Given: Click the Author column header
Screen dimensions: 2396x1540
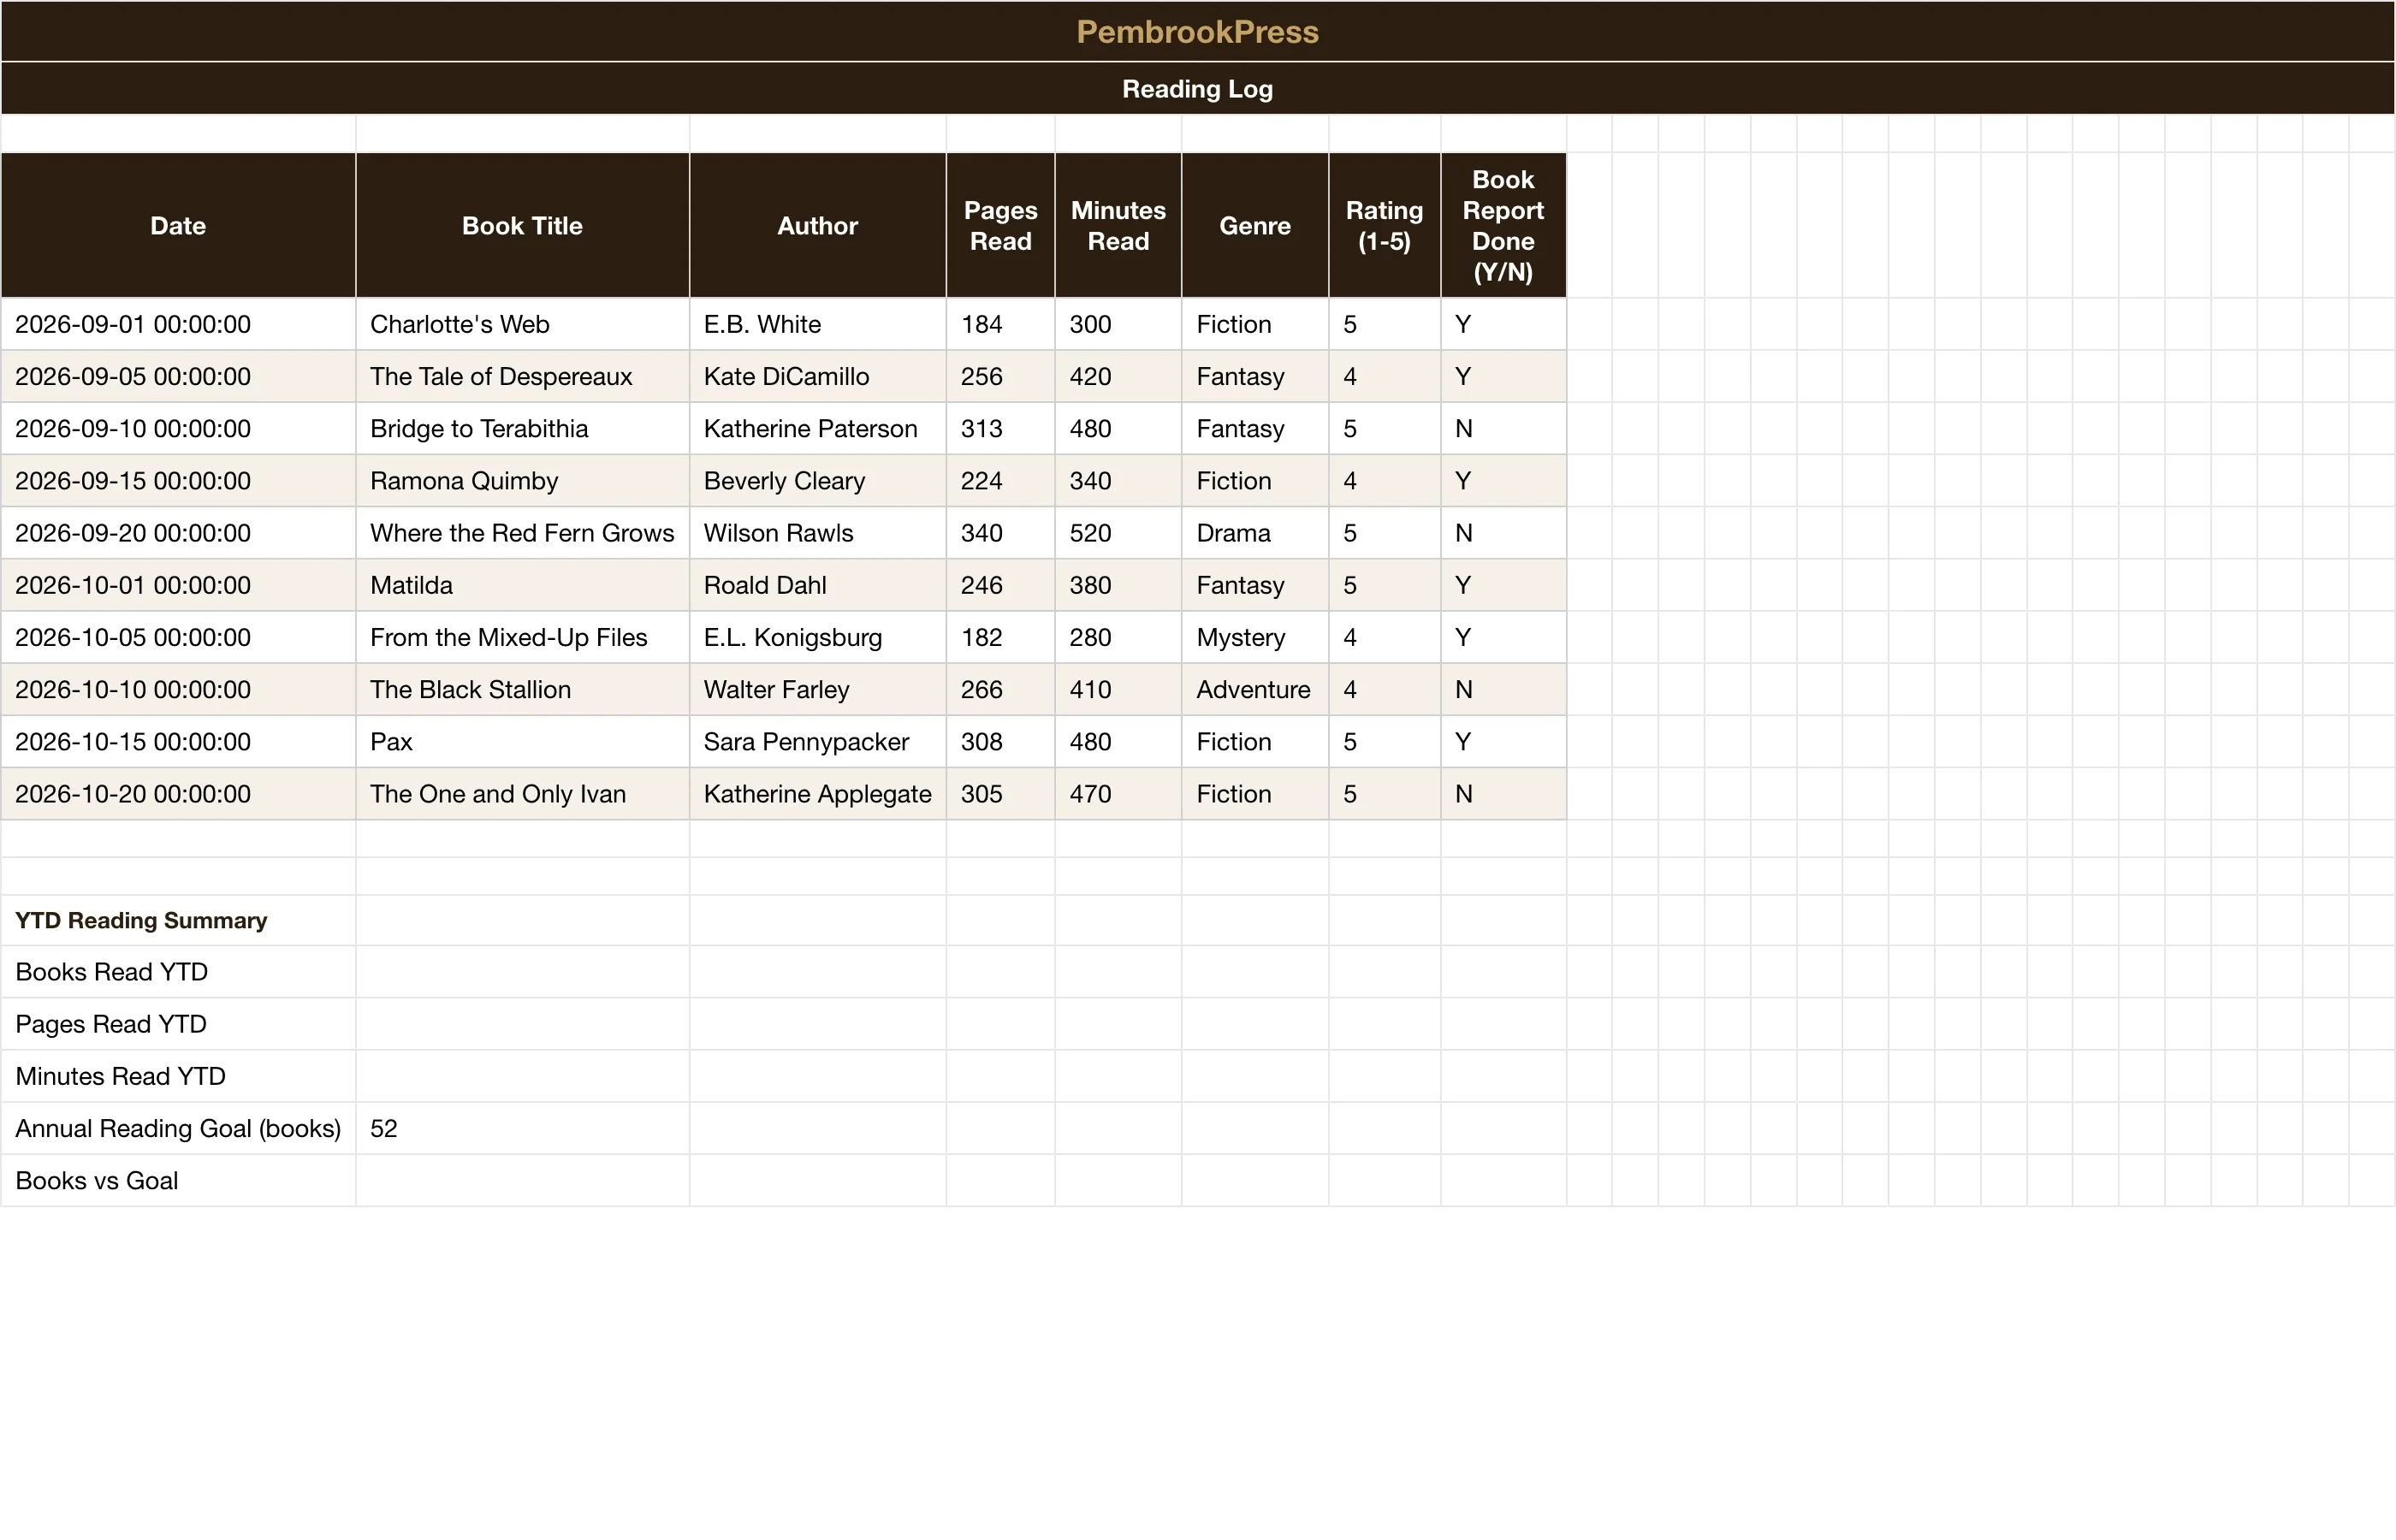Looking at the screenshot, I should [818, 226].
